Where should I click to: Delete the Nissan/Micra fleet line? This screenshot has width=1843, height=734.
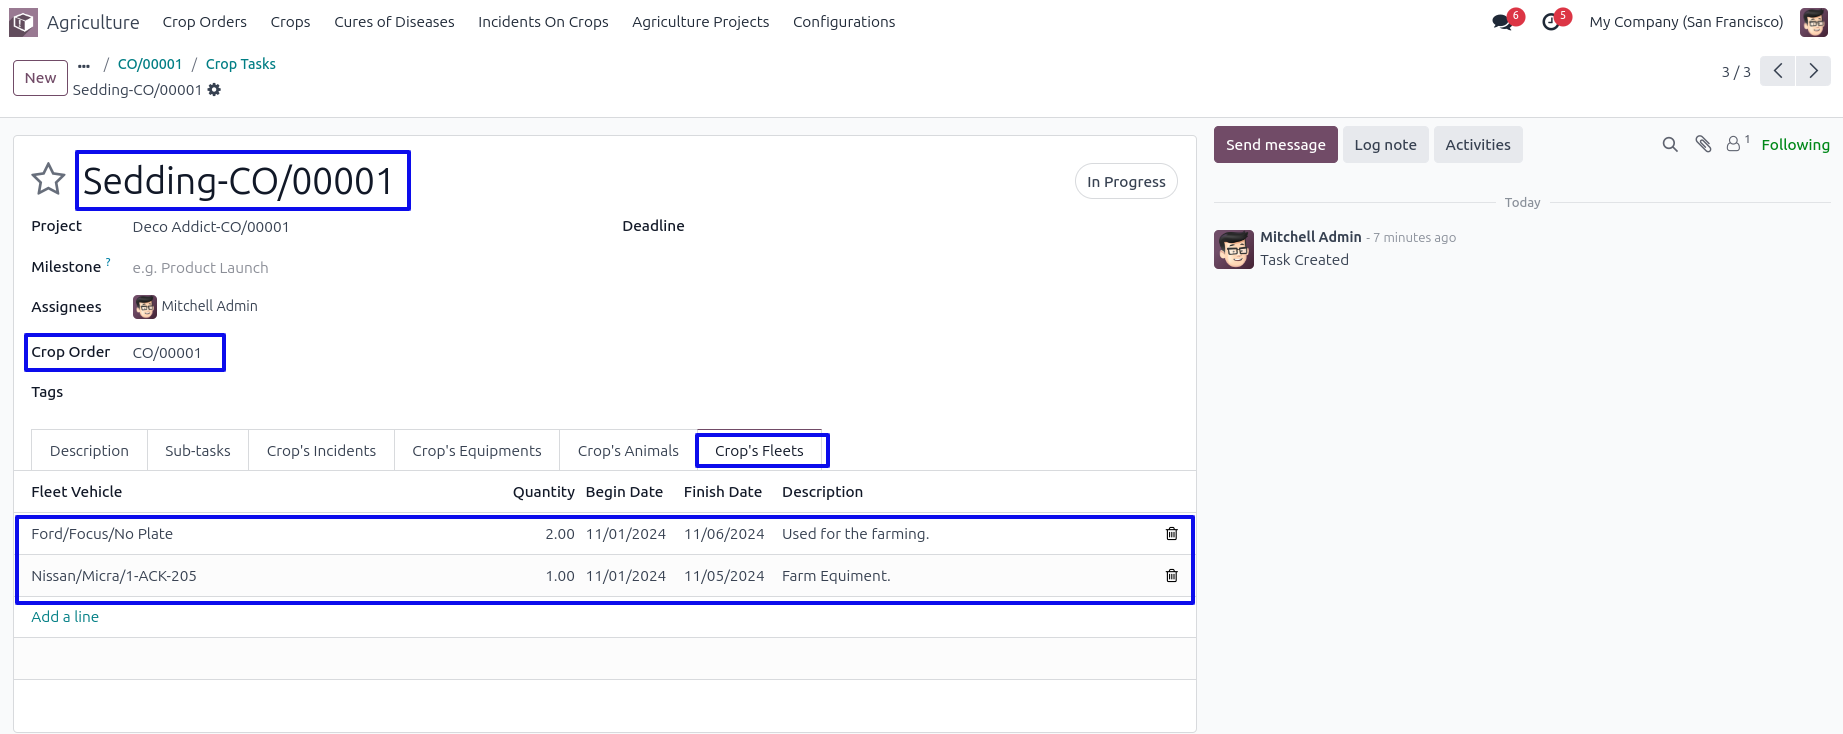pyautogui.click(x=1171, y=576)
